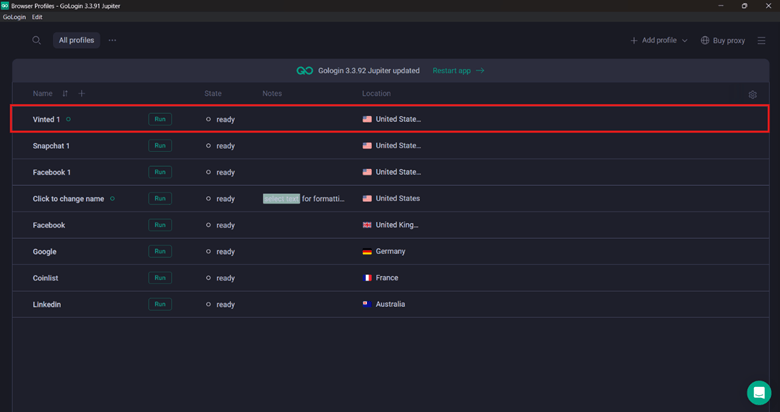Click the France location text
The height and width of the screenshot is (412, 780).
click(x=387, y=278)
